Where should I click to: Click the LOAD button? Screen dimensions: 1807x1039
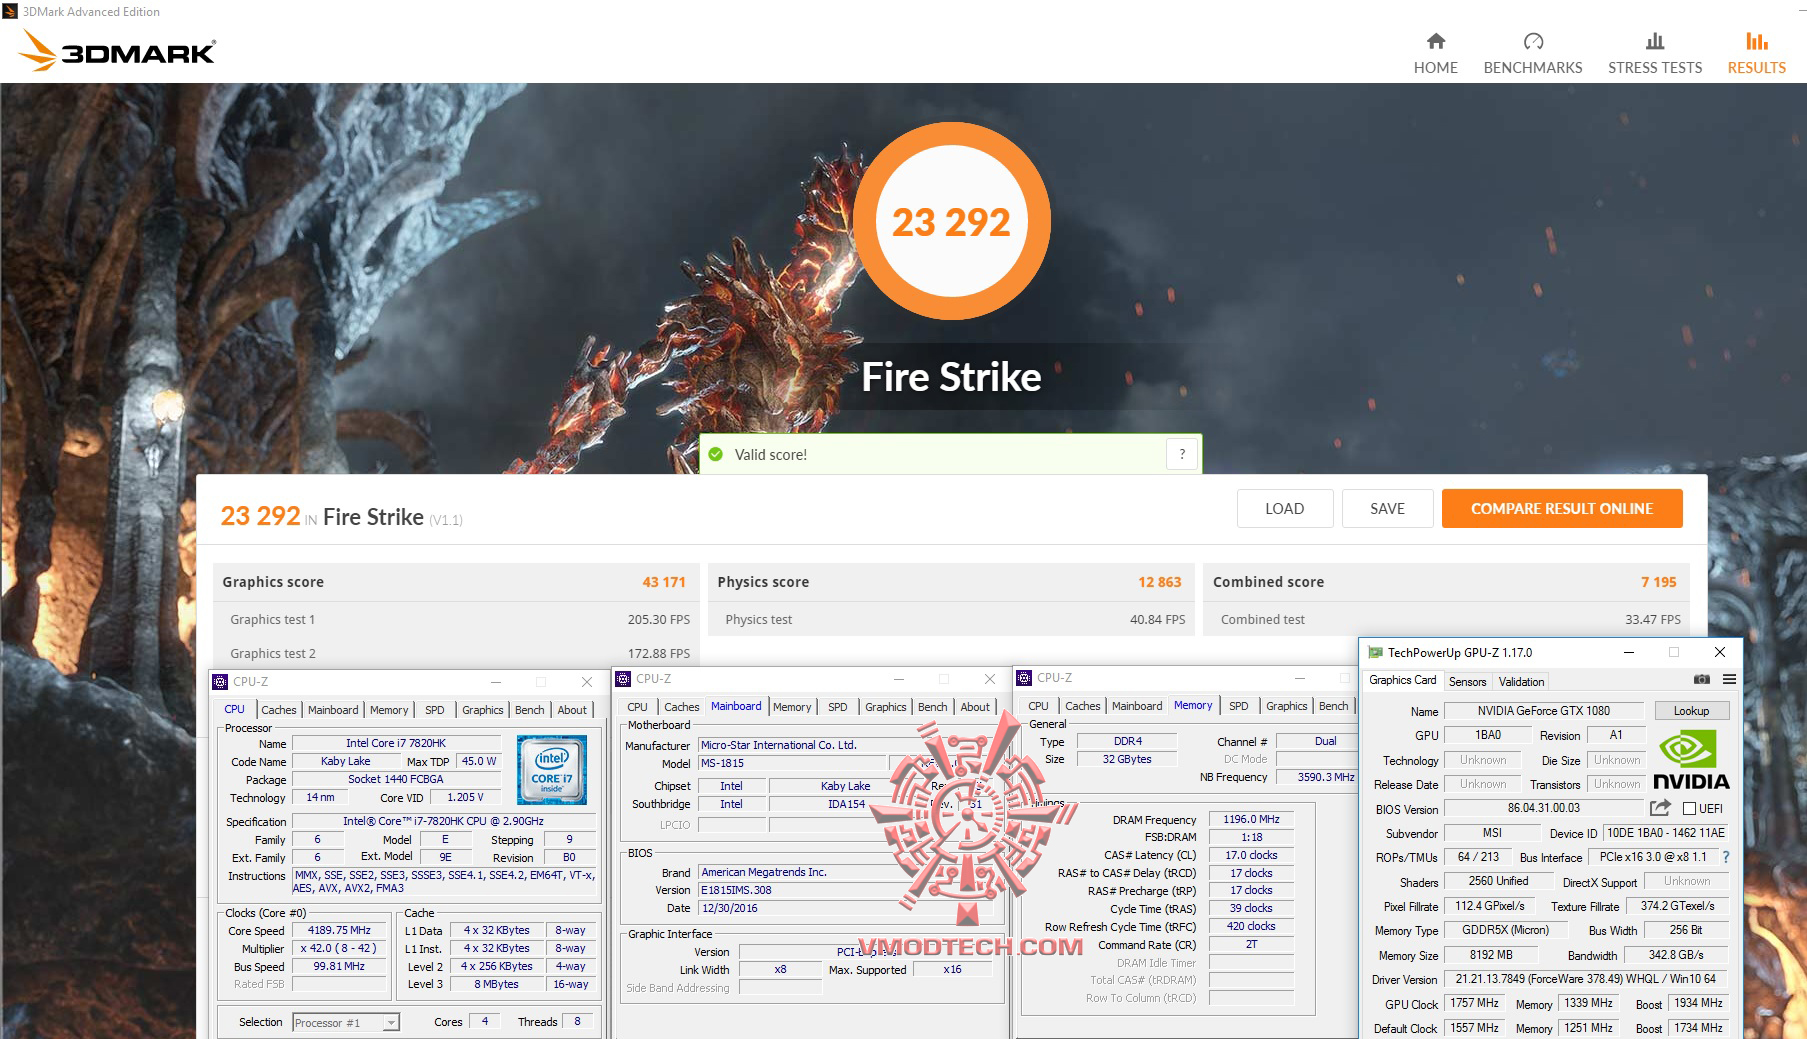1284,508
